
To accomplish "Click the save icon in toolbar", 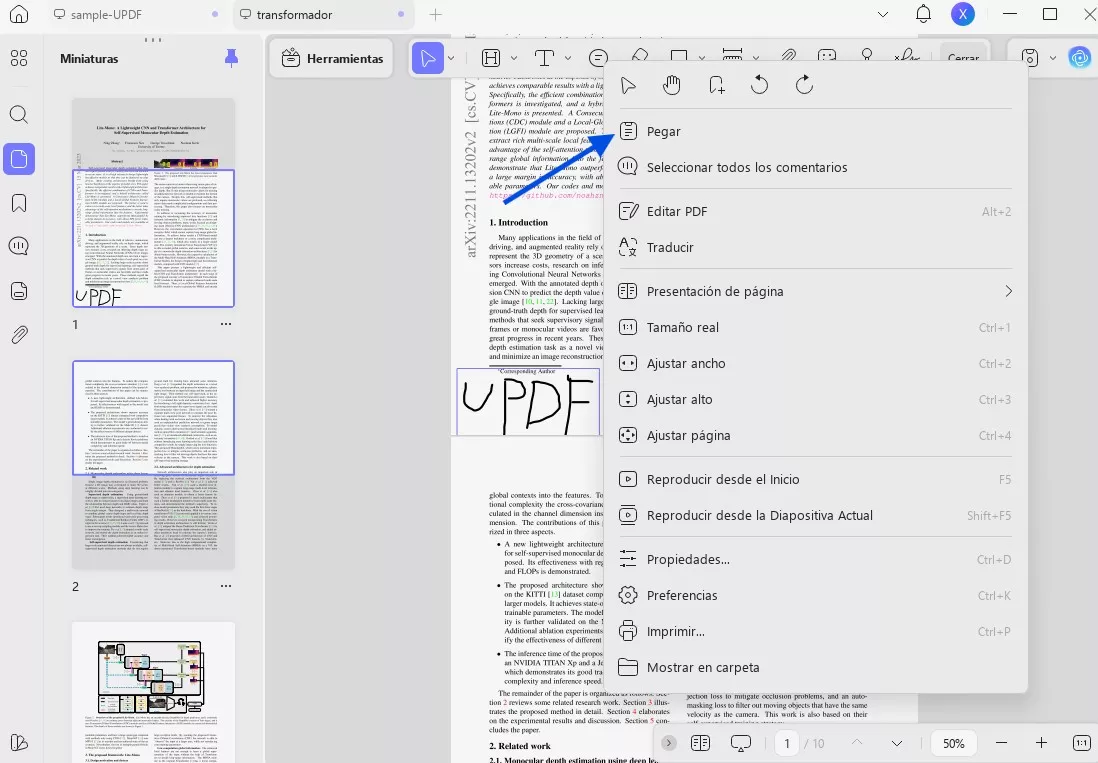I will [1029, 58].
